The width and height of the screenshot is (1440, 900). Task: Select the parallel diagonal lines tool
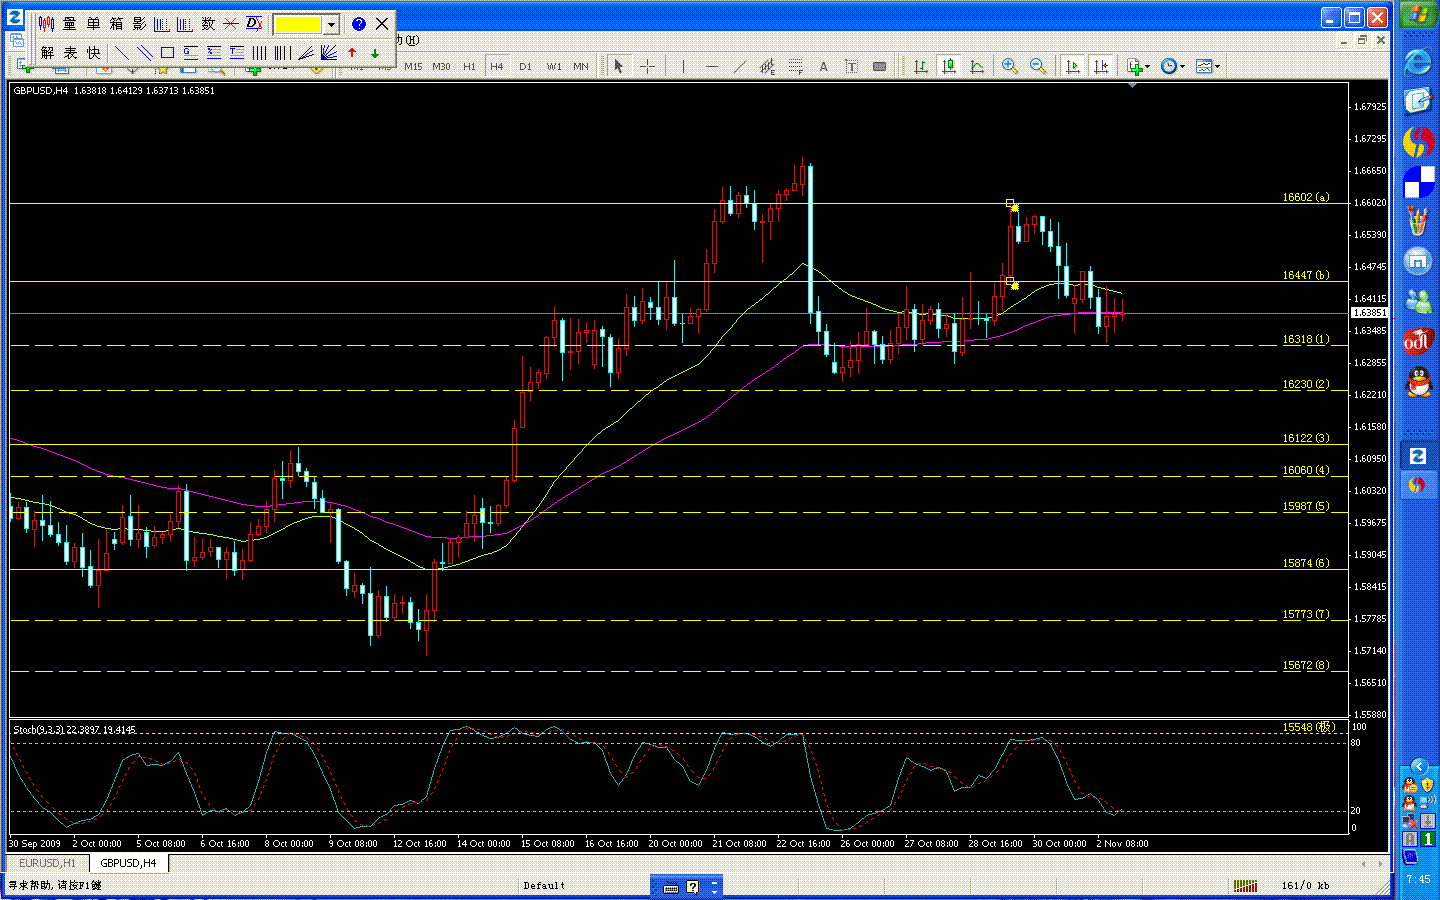(x=145, y=53)
